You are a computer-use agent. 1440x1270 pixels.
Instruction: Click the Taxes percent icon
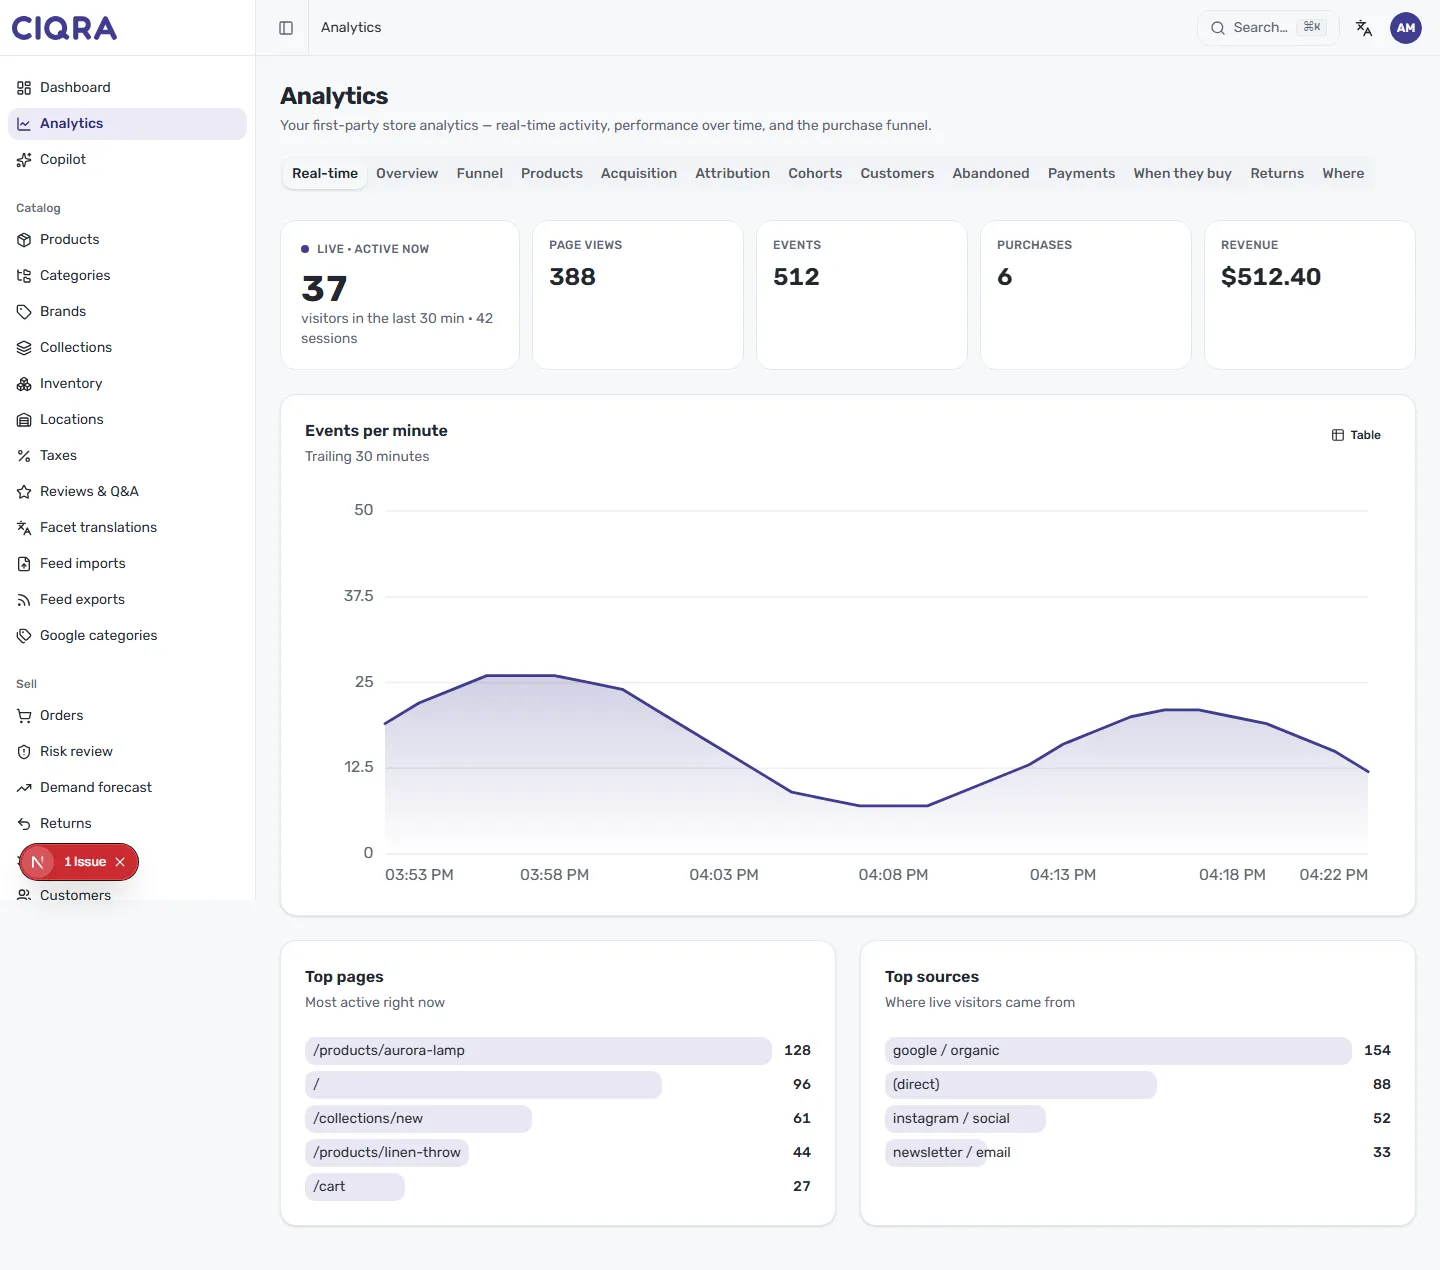click(x=24, y=456)
